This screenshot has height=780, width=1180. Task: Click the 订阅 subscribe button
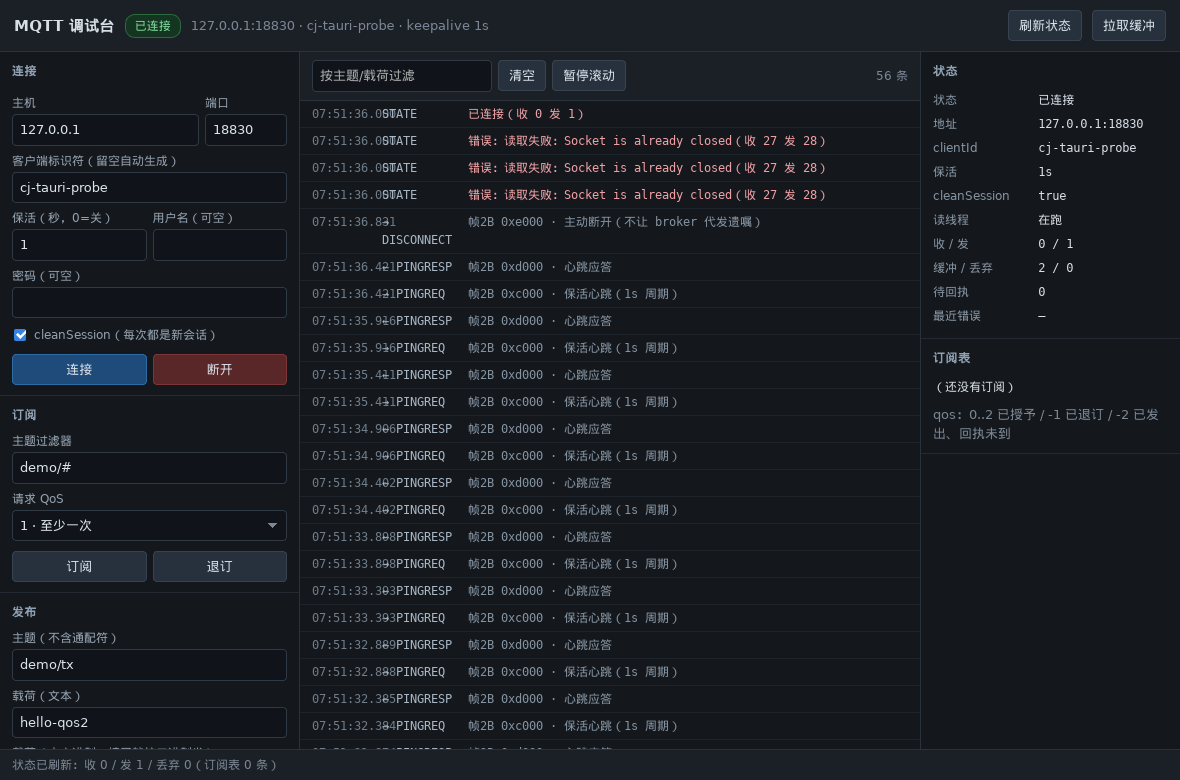[79, 566]
